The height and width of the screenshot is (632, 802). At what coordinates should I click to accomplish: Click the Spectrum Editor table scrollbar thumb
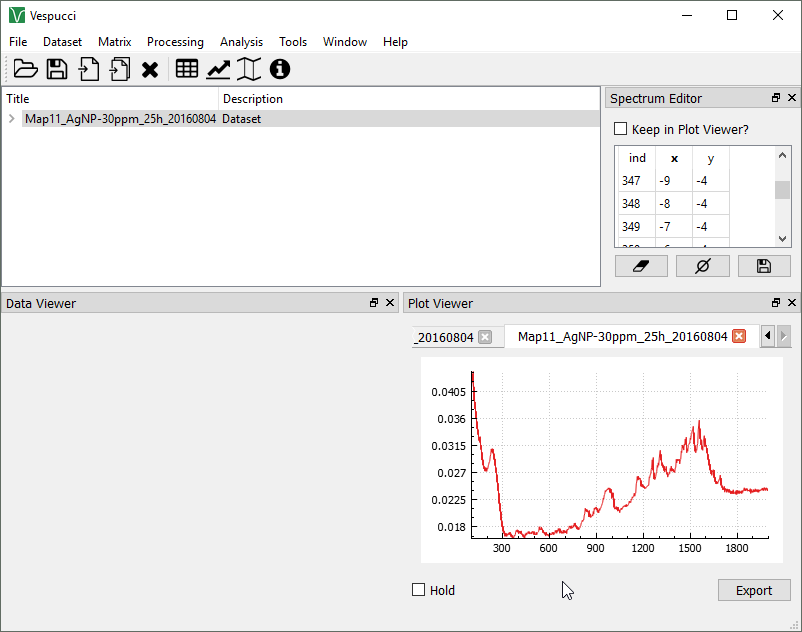click(x=783, y=190)
